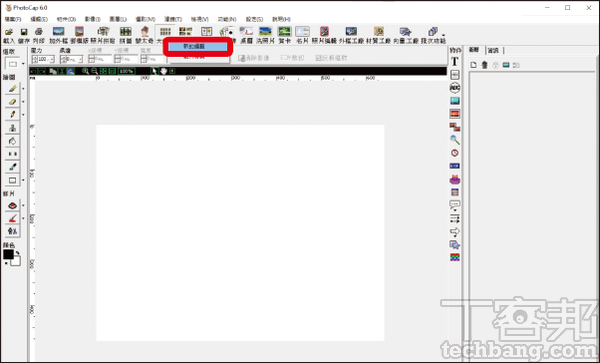
Task: Open the 100% zoom level box
Action: (126, 71)
